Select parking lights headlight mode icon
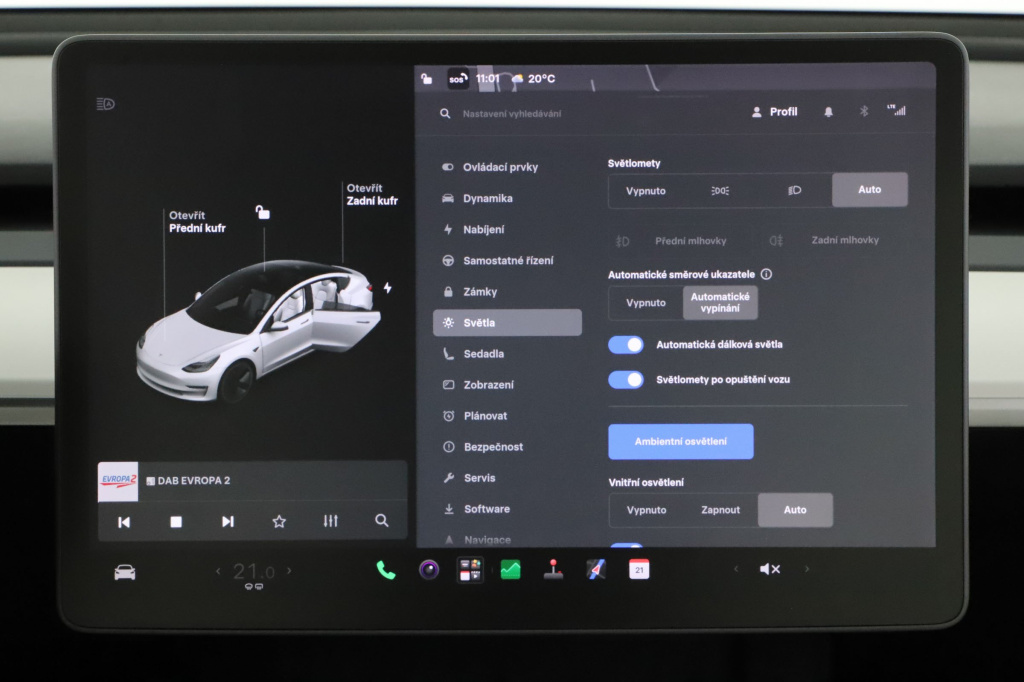This screenshot has width=1024, height=682. coord(720,191)
